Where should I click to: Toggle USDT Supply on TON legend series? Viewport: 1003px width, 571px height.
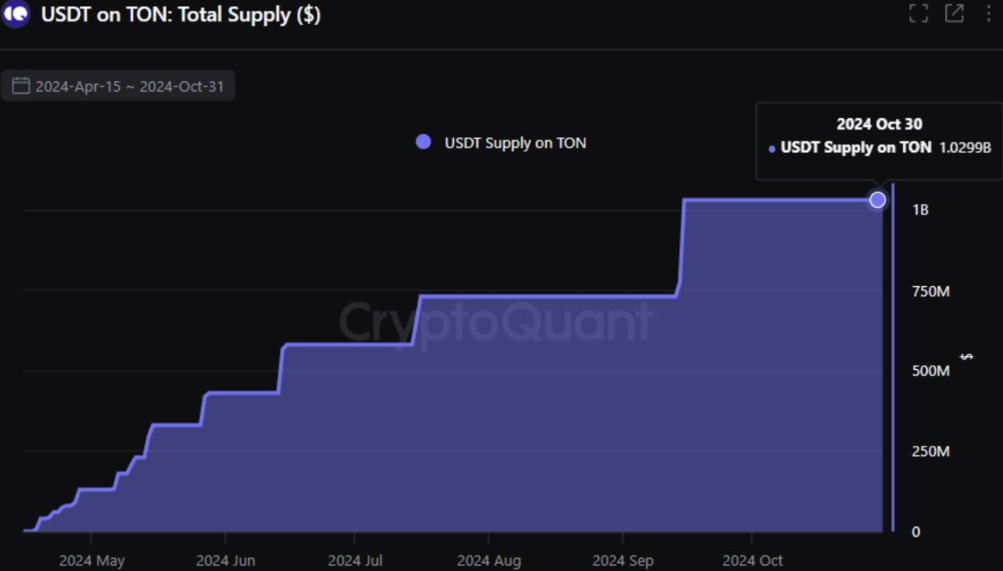pos(501,143)
